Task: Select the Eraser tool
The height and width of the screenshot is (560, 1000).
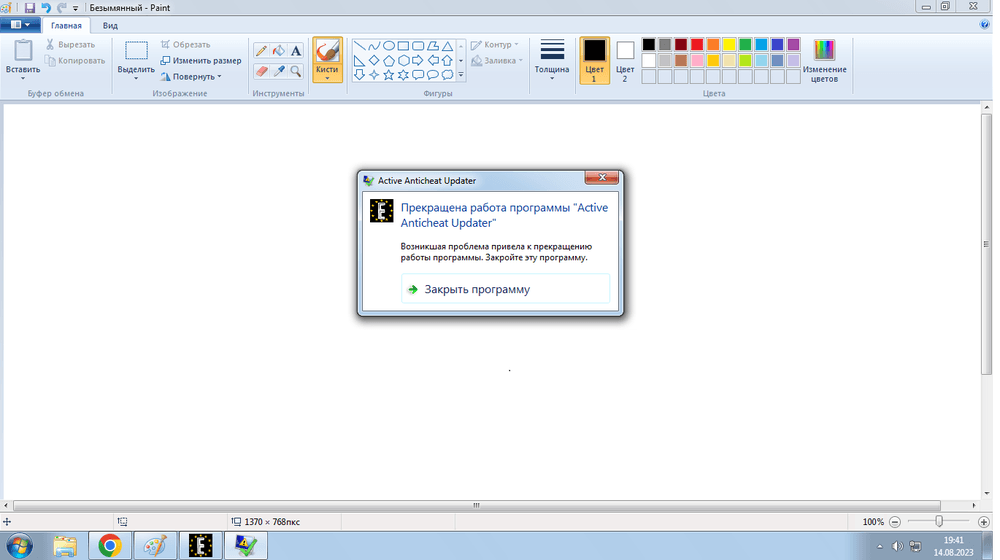Action: [261, 71]
